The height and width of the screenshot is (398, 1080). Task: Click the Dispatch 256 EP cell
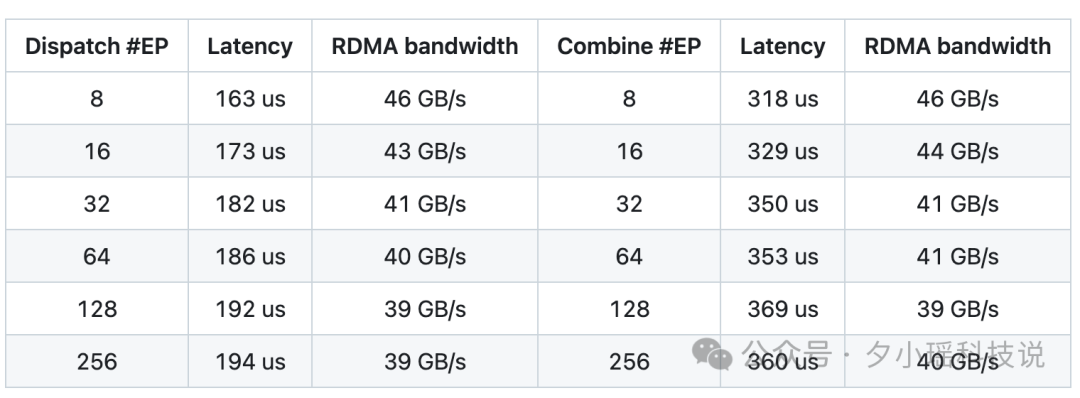[x=97, y=362]
